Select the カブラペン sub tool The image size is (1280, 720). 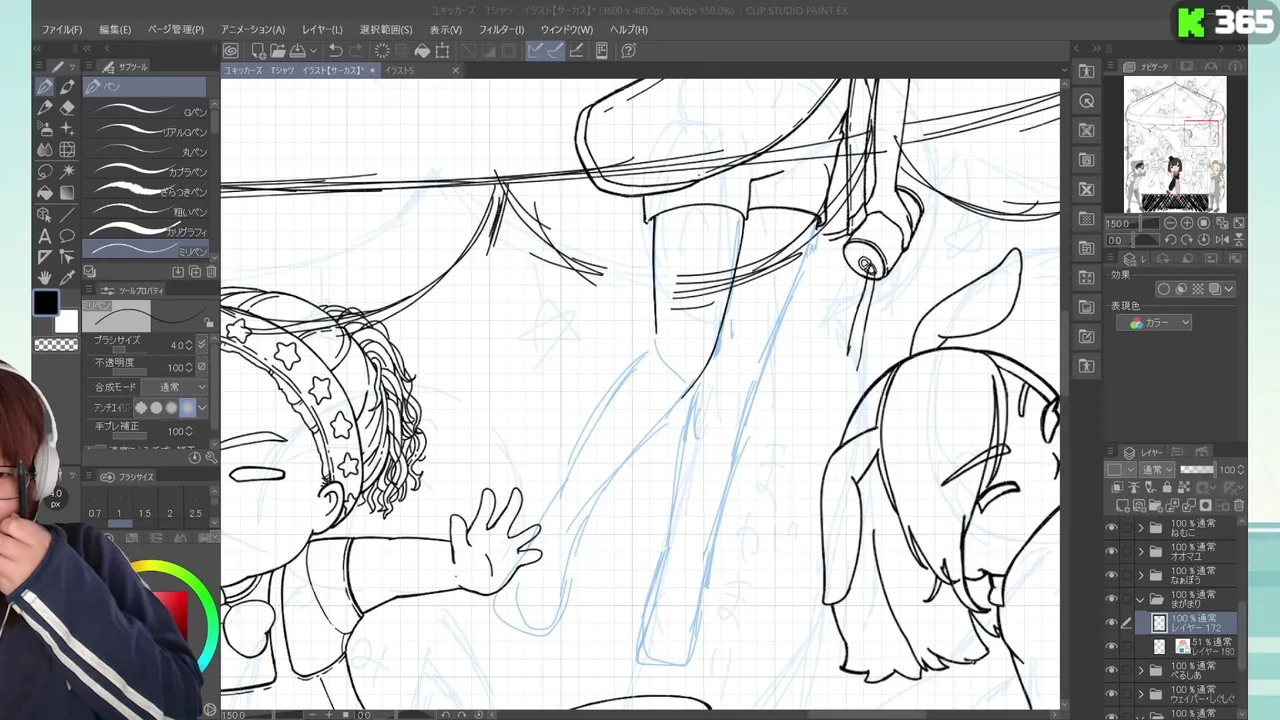coord(146,171)
